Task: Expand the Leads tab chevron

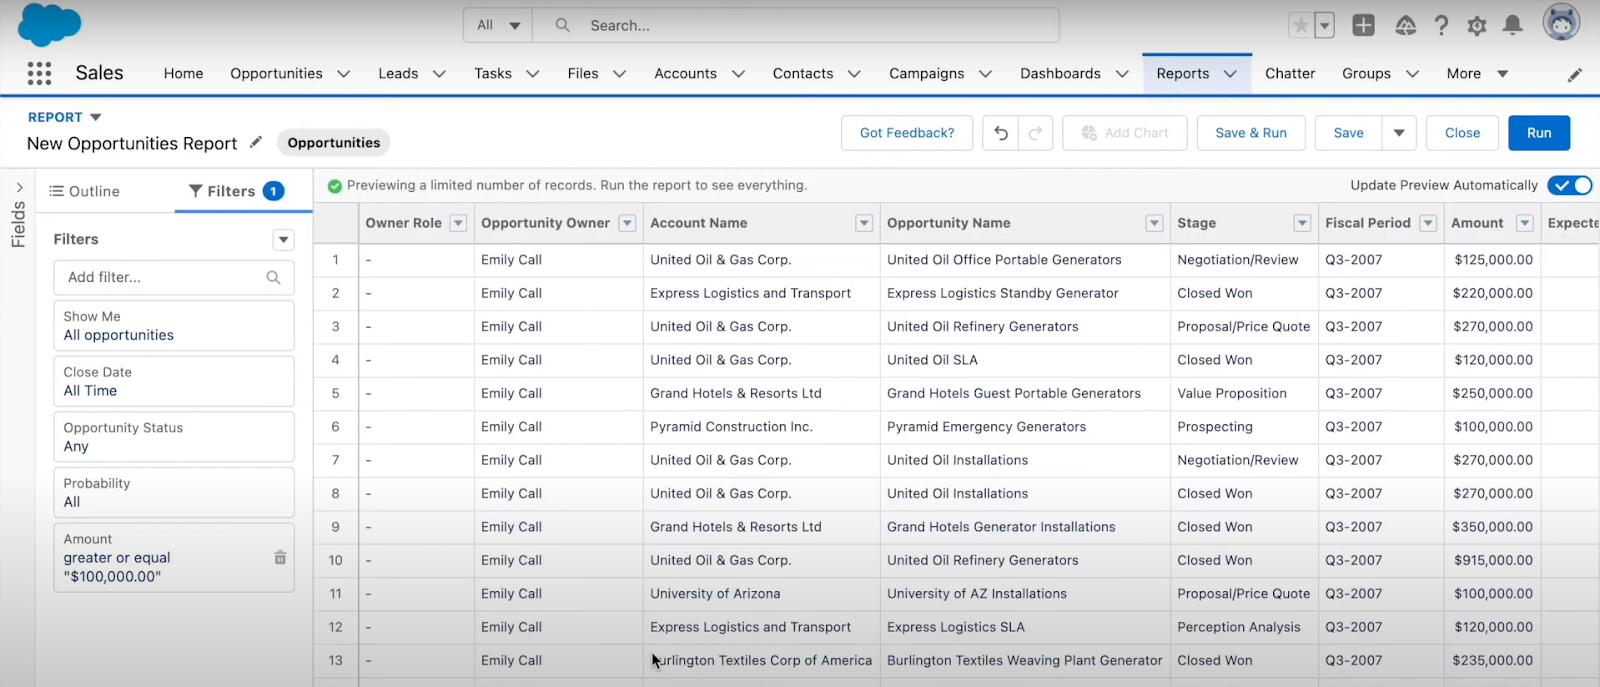Action: click(x=439, y=74)
